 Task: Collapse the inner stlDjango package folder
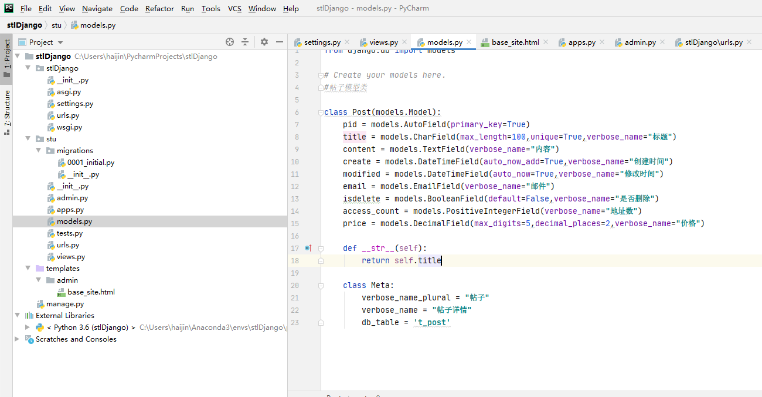coord(28,68)
